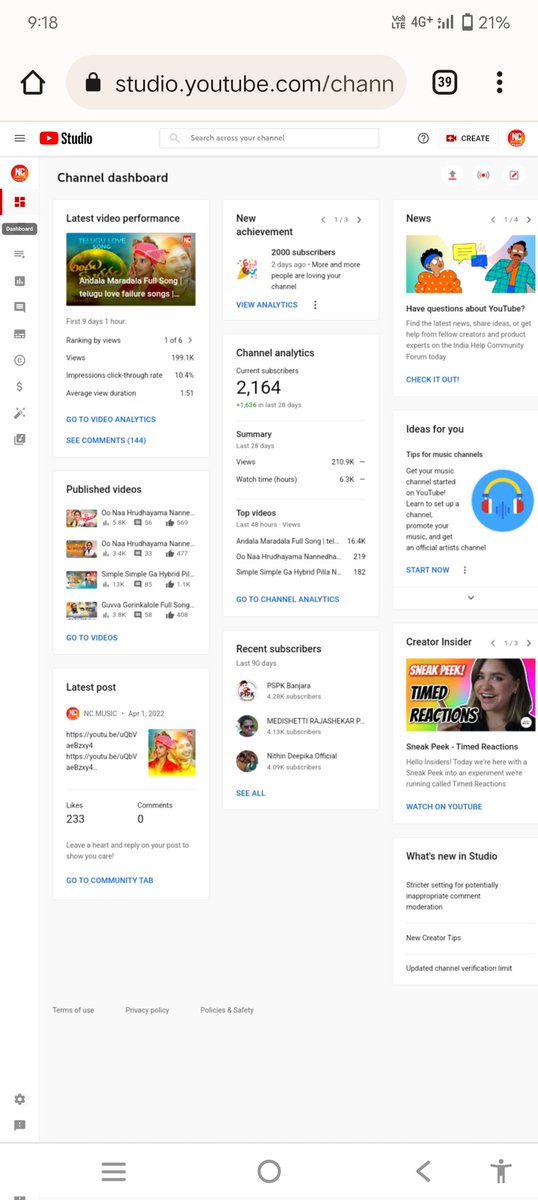
Task: Tap Android back navigation button
Action: tap(423, 1172)
